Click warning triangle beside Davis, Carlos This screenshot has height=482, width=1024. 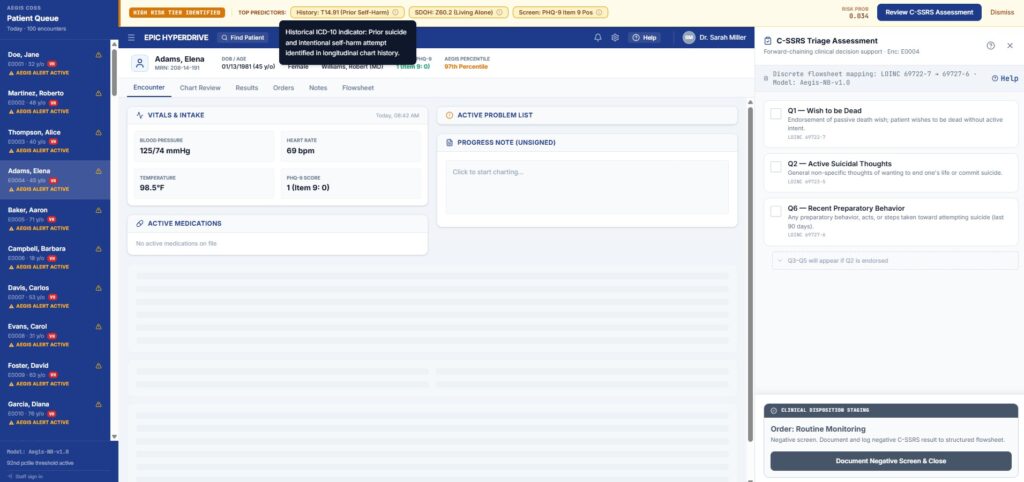[99, 288]
